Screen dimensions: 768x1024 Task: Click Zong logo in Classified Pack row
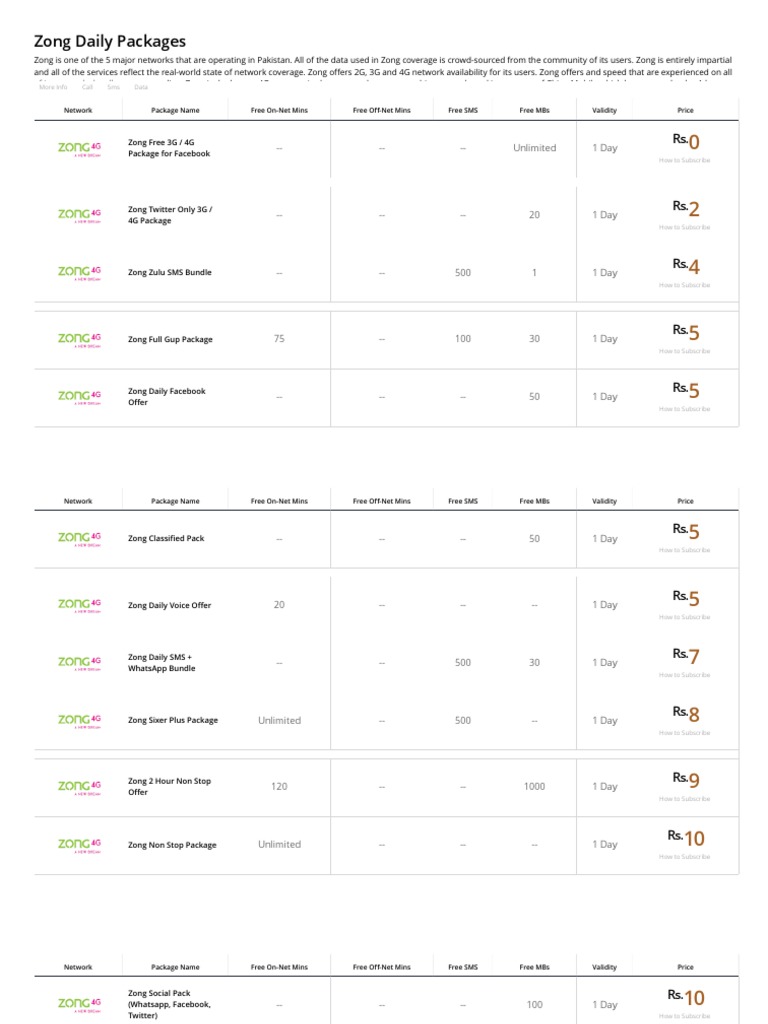coord(79,538)
